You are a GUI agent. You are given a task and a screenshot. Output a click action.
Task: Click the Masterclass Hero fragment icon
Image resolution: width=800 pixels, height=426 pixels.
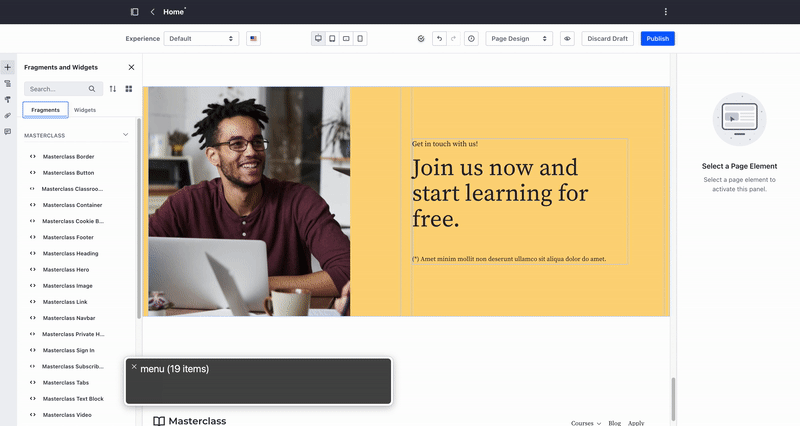(33, 269)
